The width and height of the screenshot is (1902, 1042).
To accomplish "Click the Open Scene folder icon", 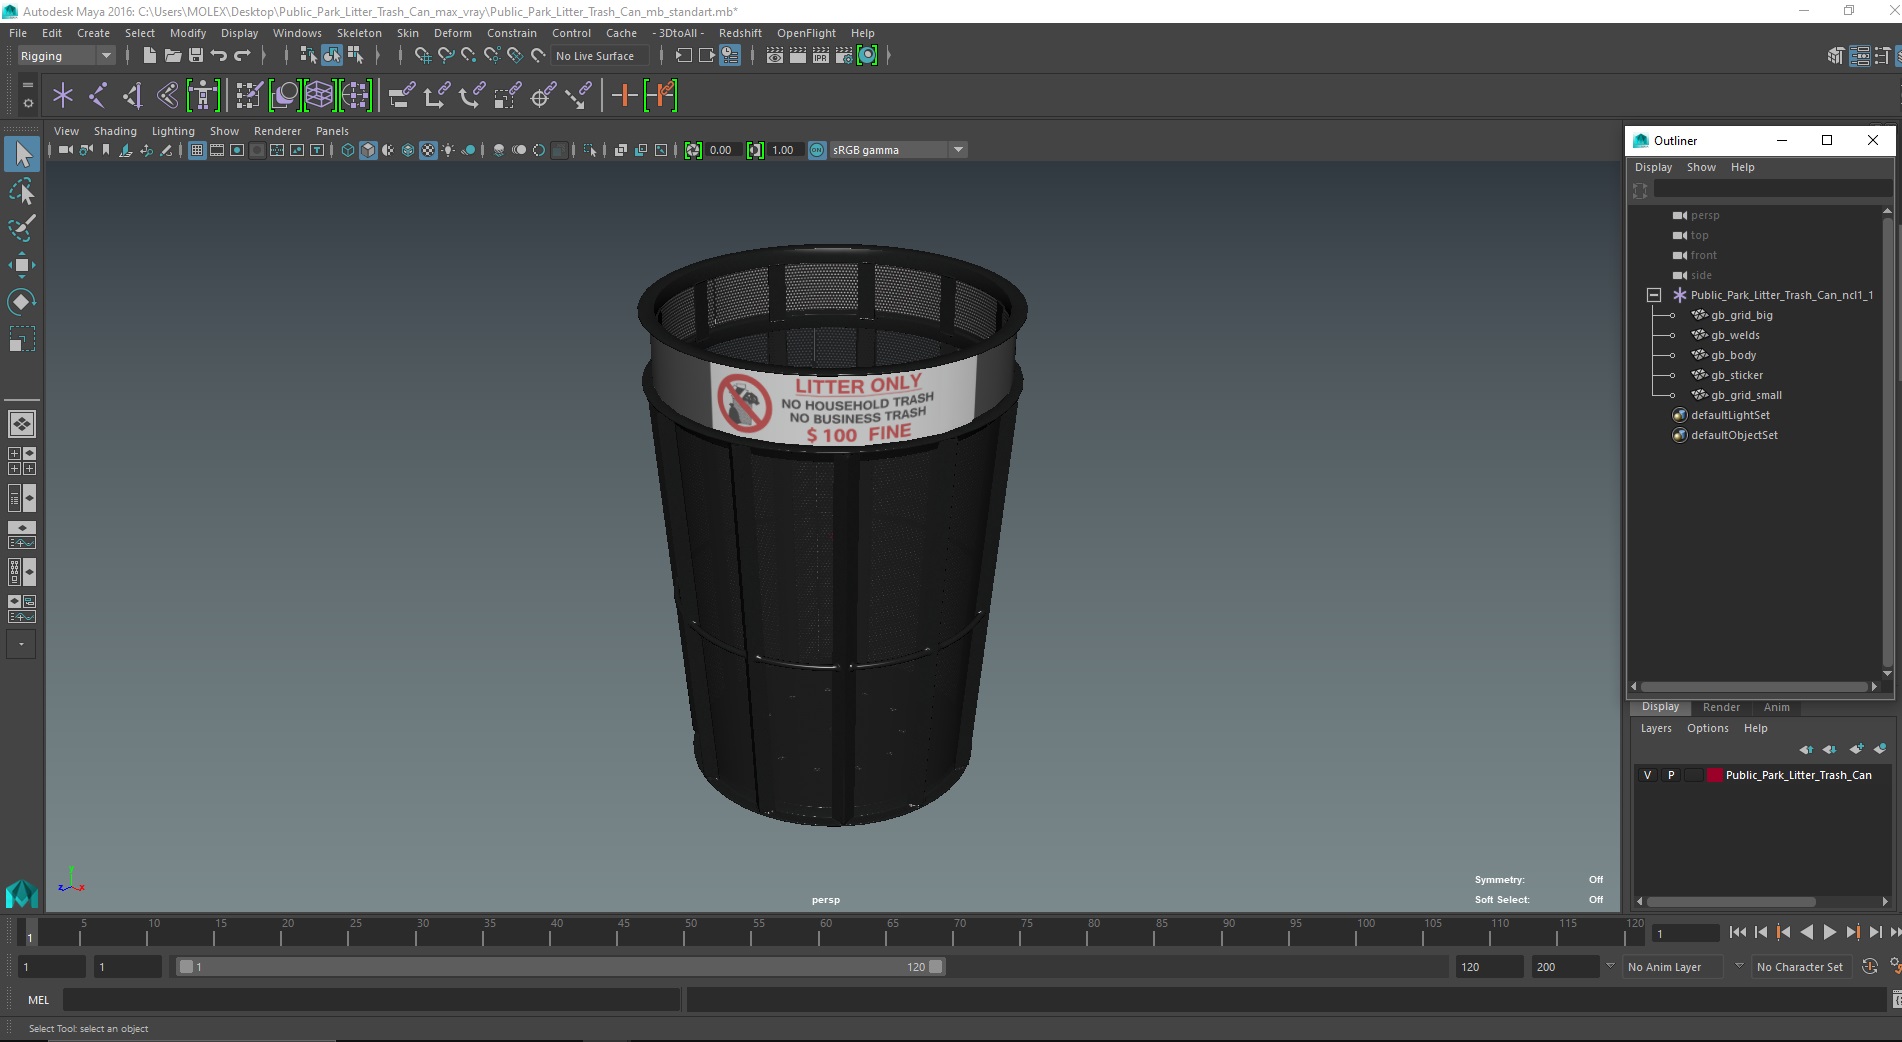I will pyautogui.click(x=173, y=56).
